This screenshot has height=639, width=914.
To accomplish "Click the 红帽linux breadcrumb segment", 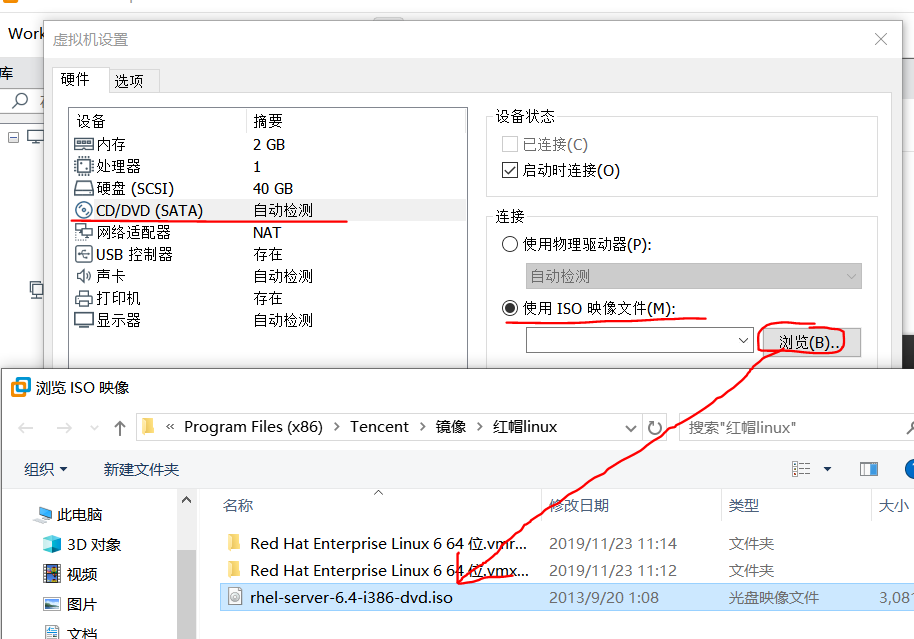I will tap(525, 427).
